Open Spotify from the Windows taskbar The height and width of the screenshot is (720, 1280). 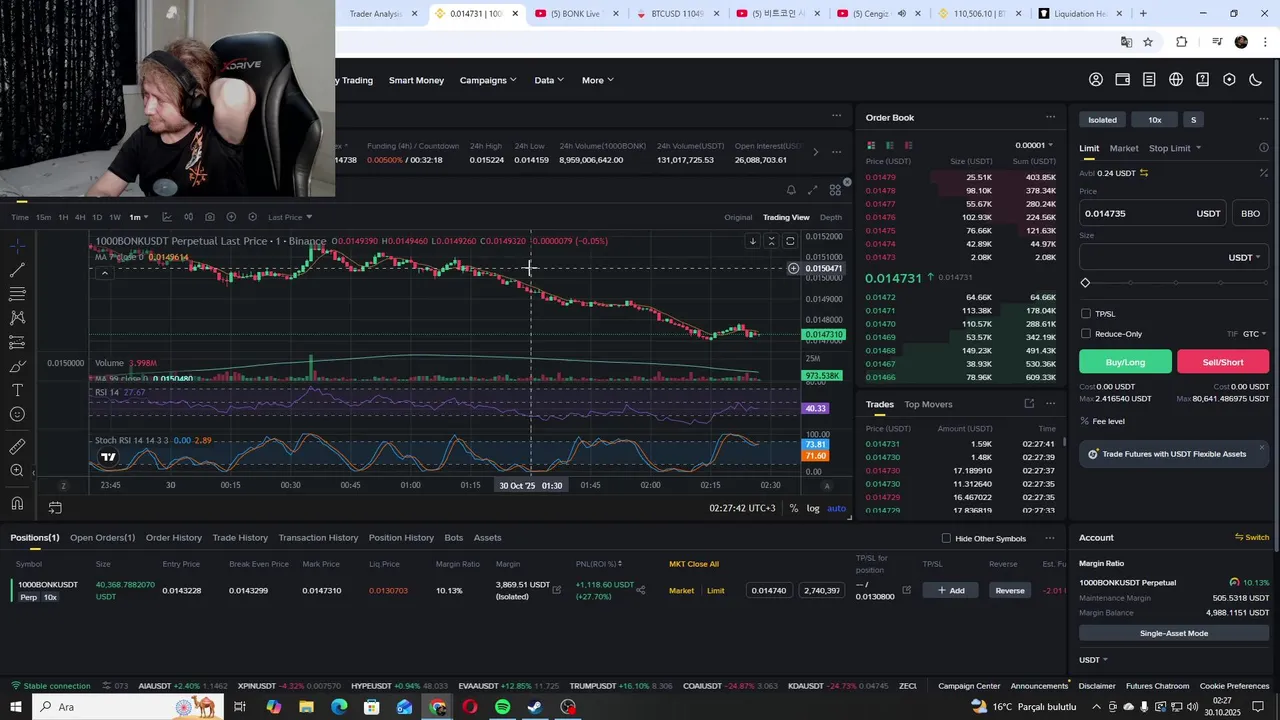point(502,707)
